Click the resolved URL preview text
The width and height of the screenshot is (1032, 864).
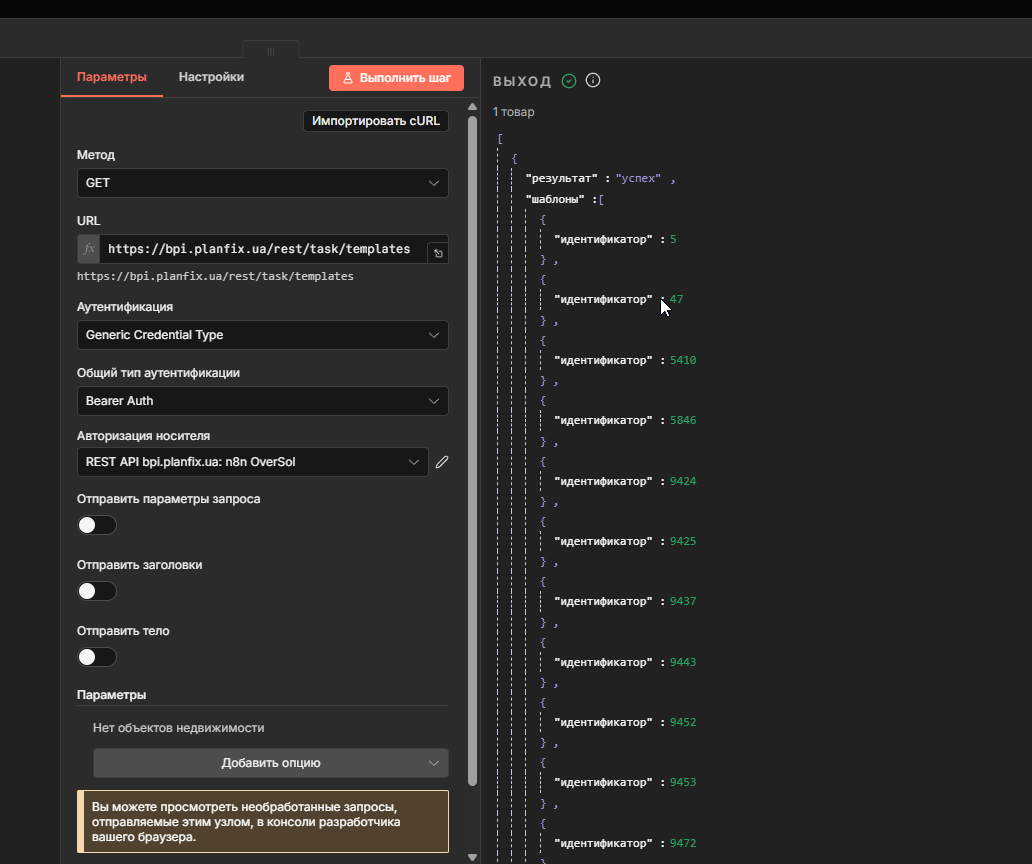pos(215,276)
